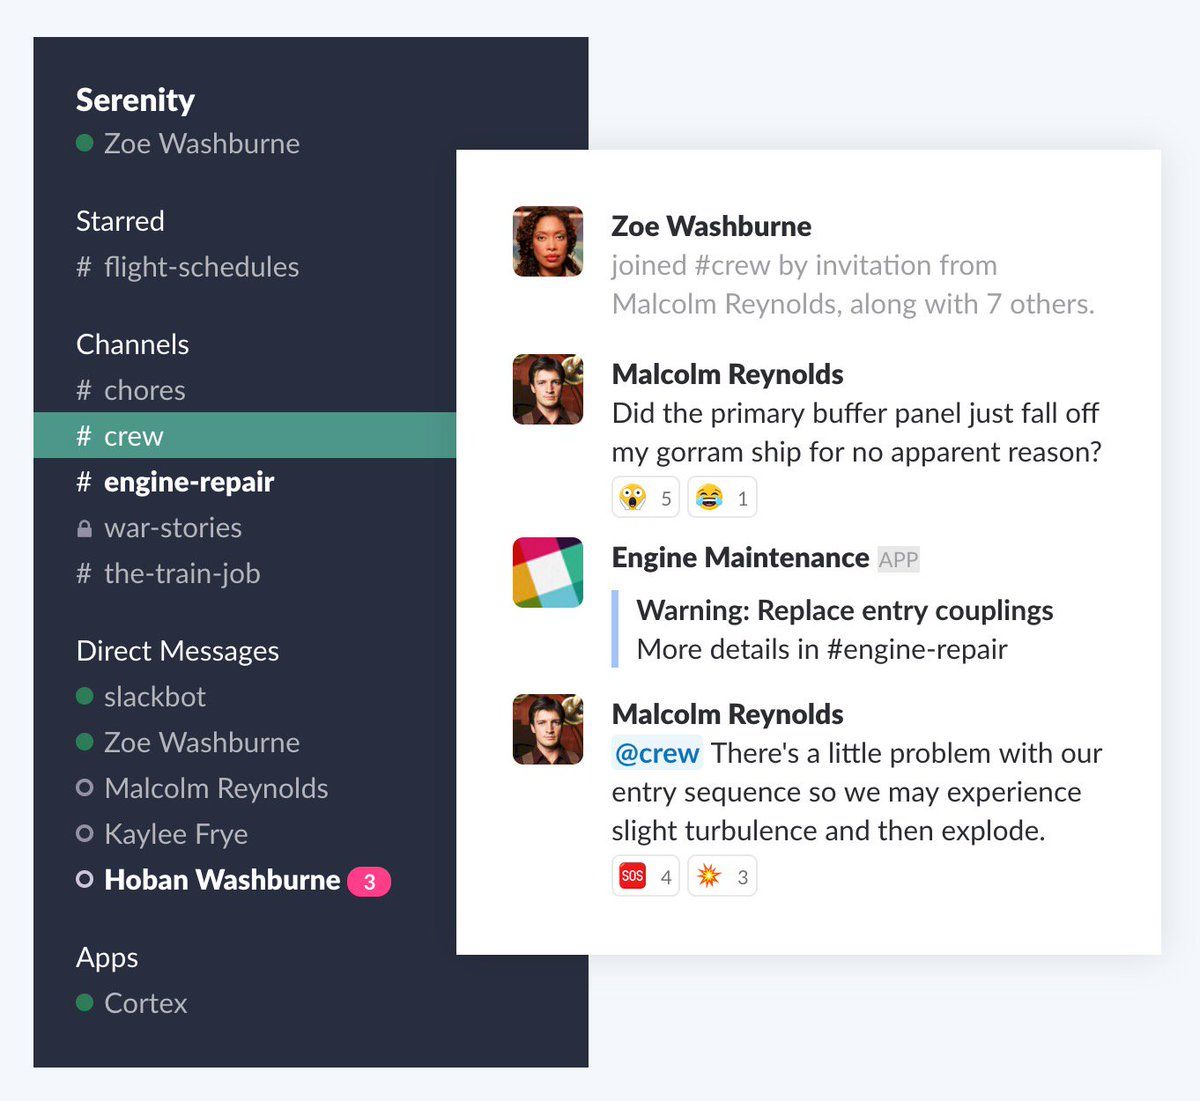The image size is (1200, 1101).
Task: Click the explosion emoji reaction
Action: [x=722, y=877]
